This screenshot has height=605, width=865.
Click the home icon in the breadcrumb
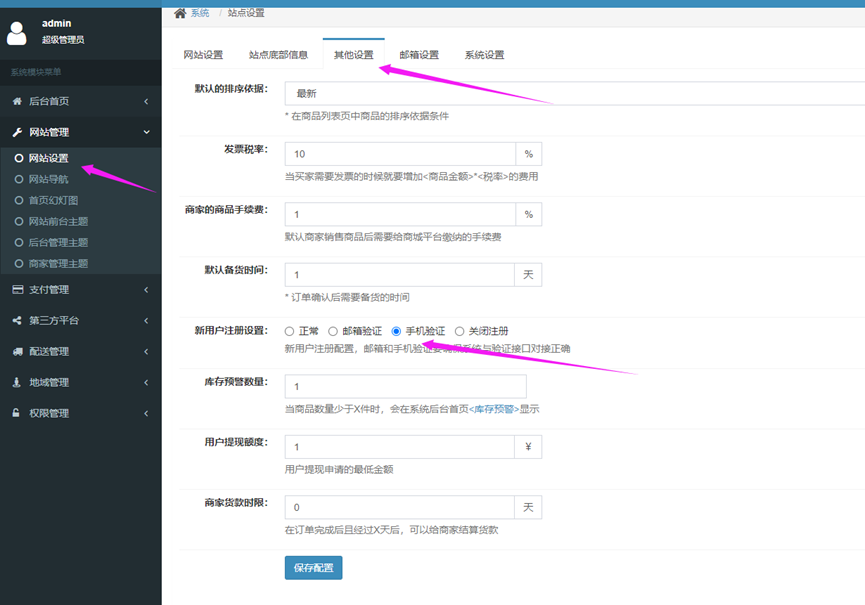click(180, 13)
